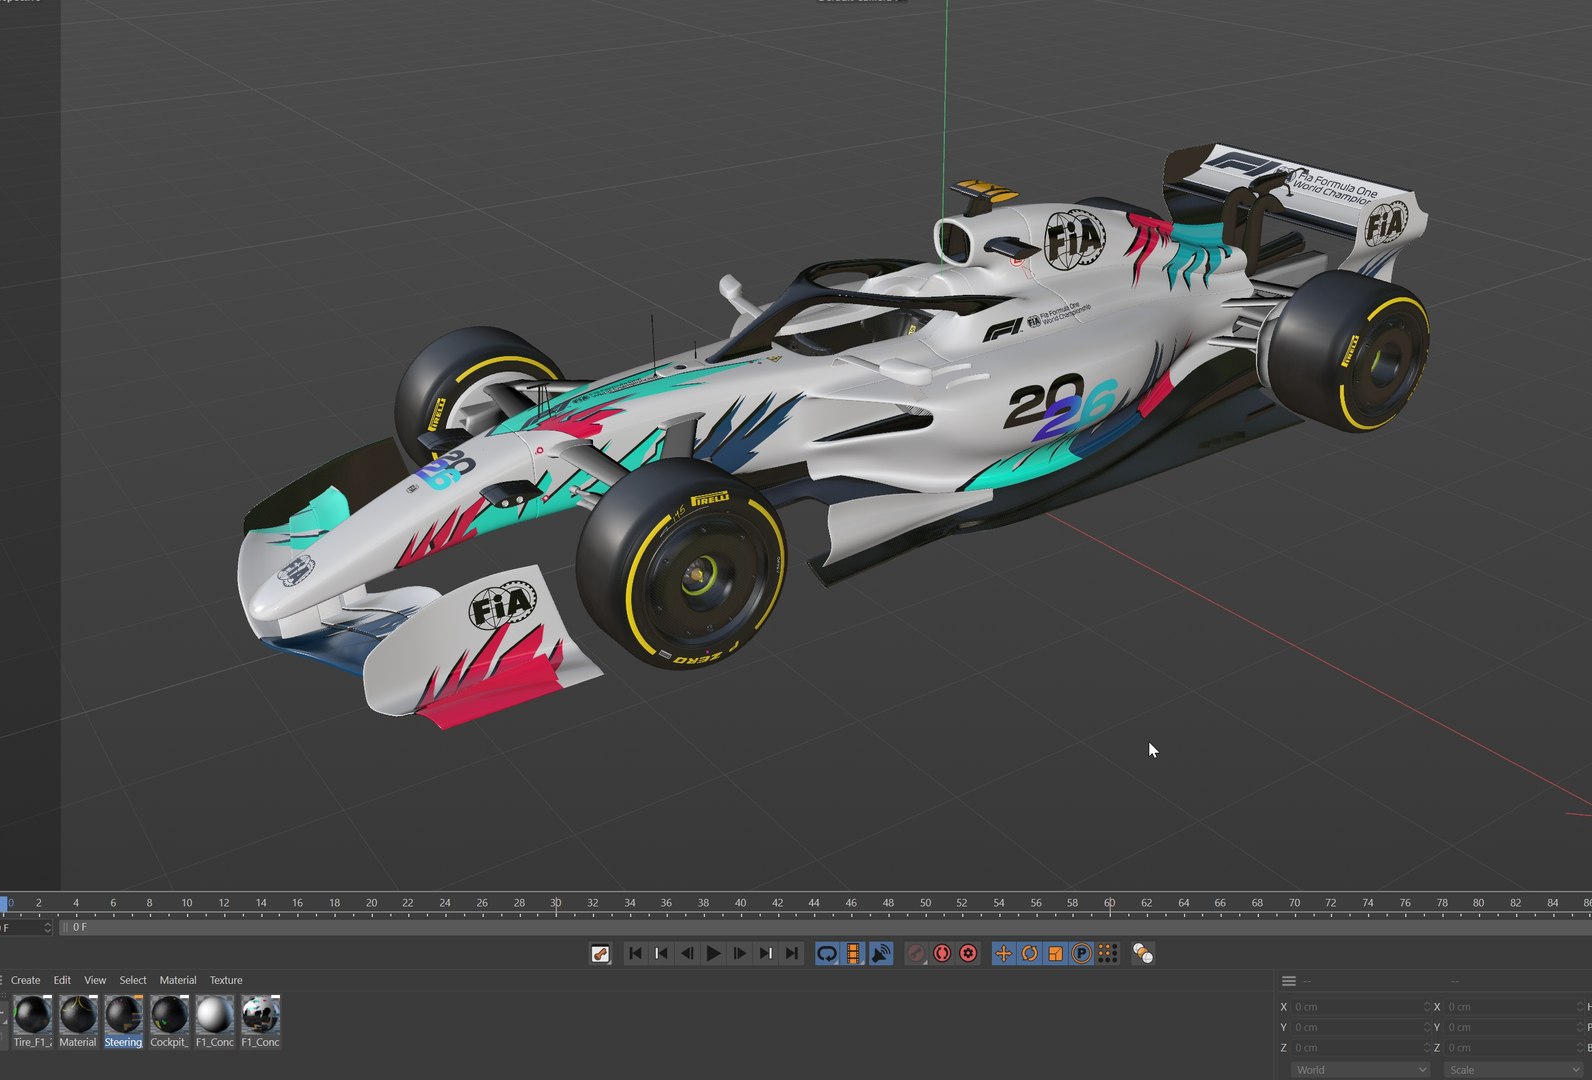Click frame 30 on the timeline ruler

(555, 903)
